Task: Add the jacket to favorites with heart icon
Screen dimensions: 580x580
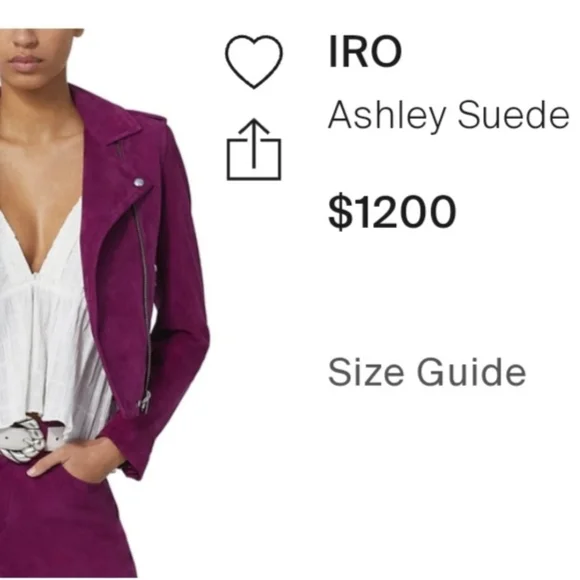Action: (x=254, y=62)
